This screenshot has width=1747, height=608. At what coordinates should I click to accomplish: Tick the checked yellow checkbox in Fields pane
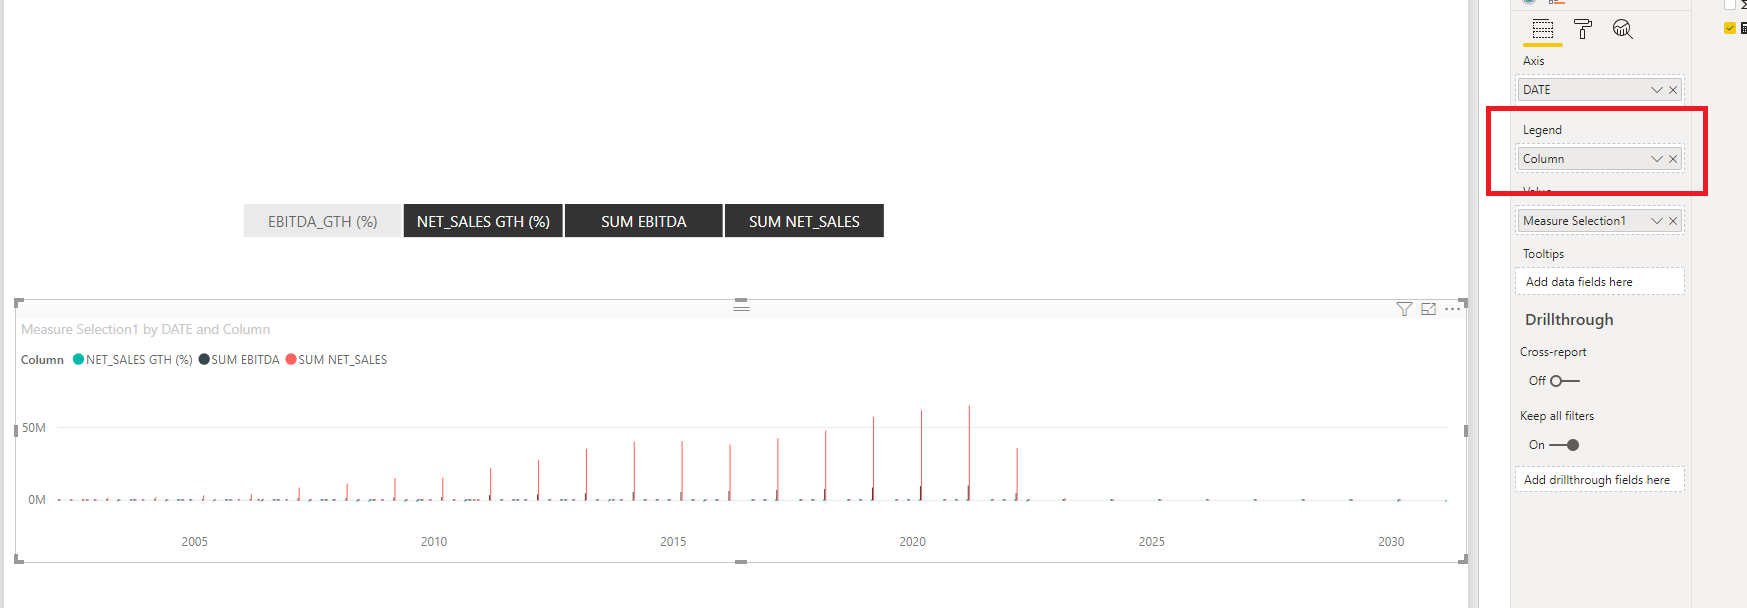1729,28
